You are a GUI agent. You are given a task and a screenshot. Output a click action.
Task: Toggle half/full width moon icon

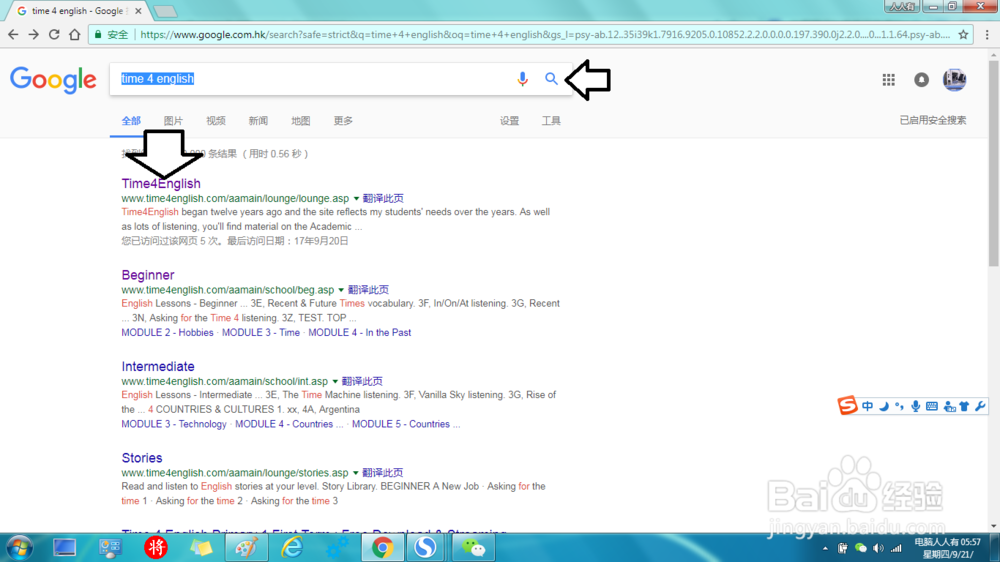click(884, 406)
